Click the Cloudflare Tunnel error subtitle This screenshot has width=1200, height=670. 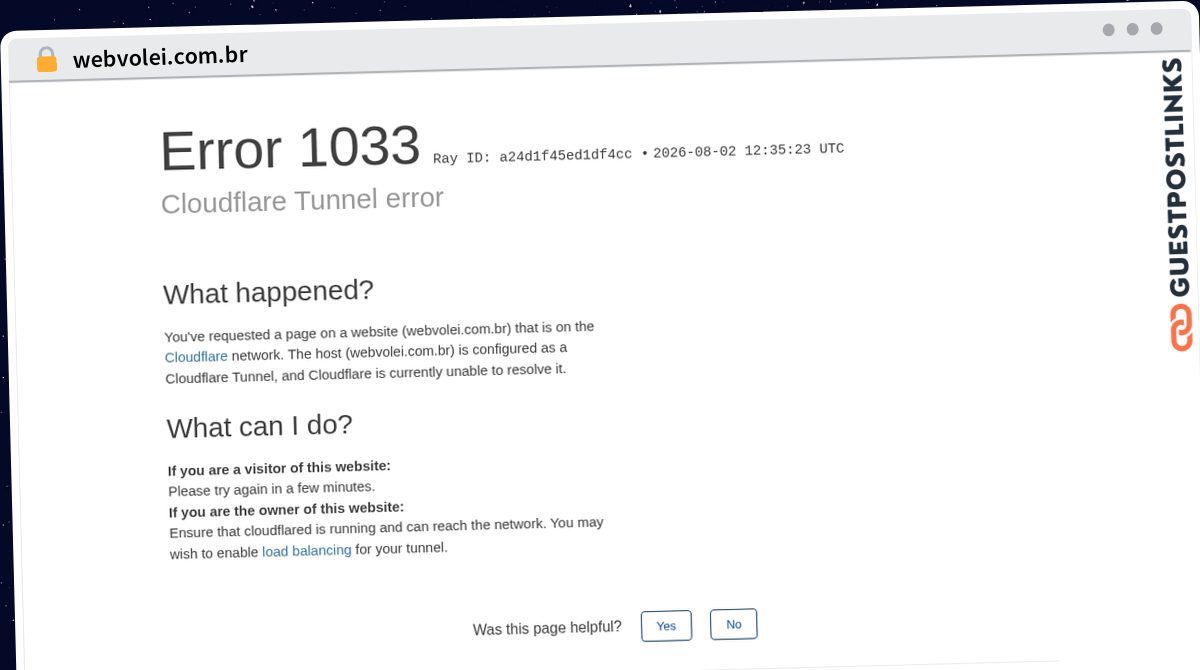(x=302, y=200)
